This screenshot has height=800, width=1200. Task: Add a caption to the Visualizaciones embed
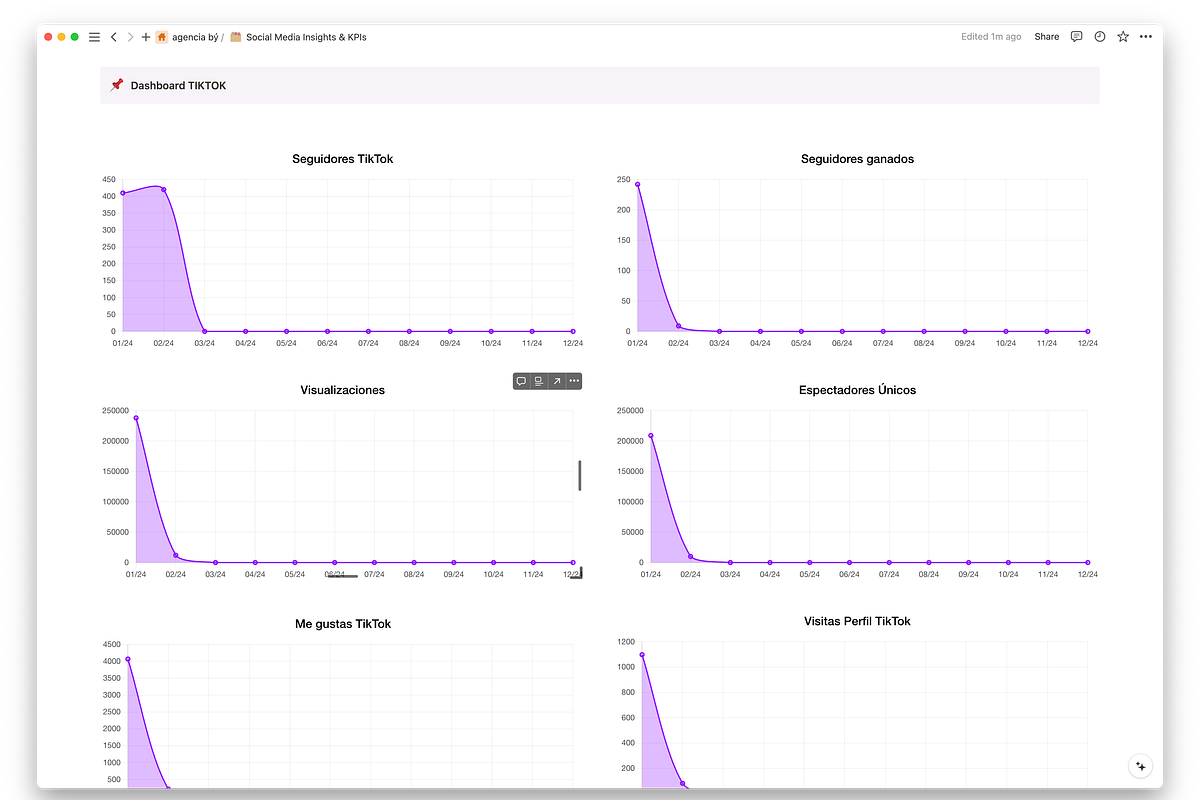538,381
